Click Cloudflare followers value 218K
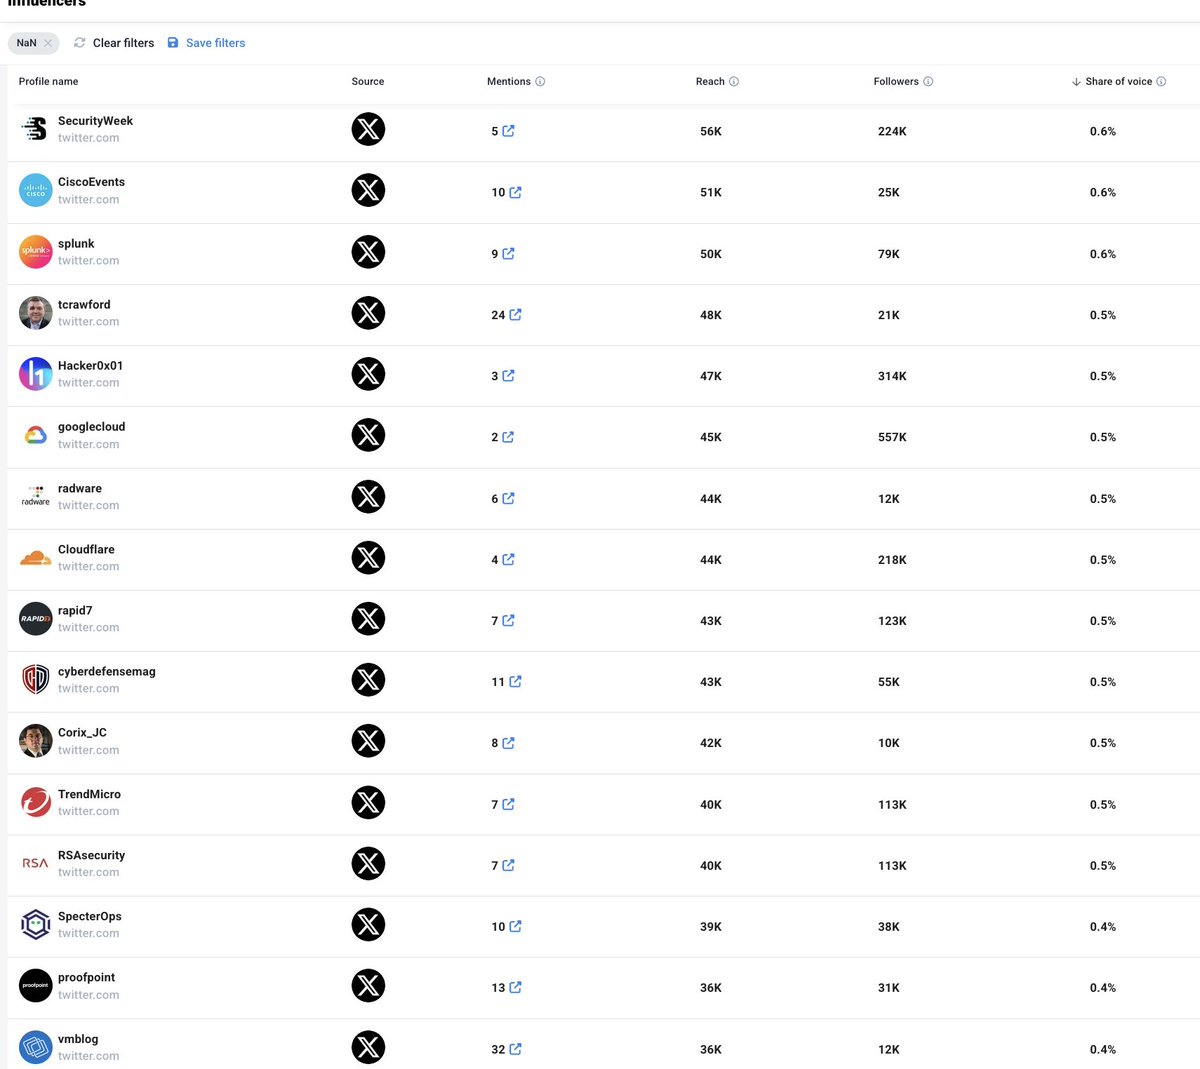The height and width of the screenshot is (1069, 1200). 892,560
